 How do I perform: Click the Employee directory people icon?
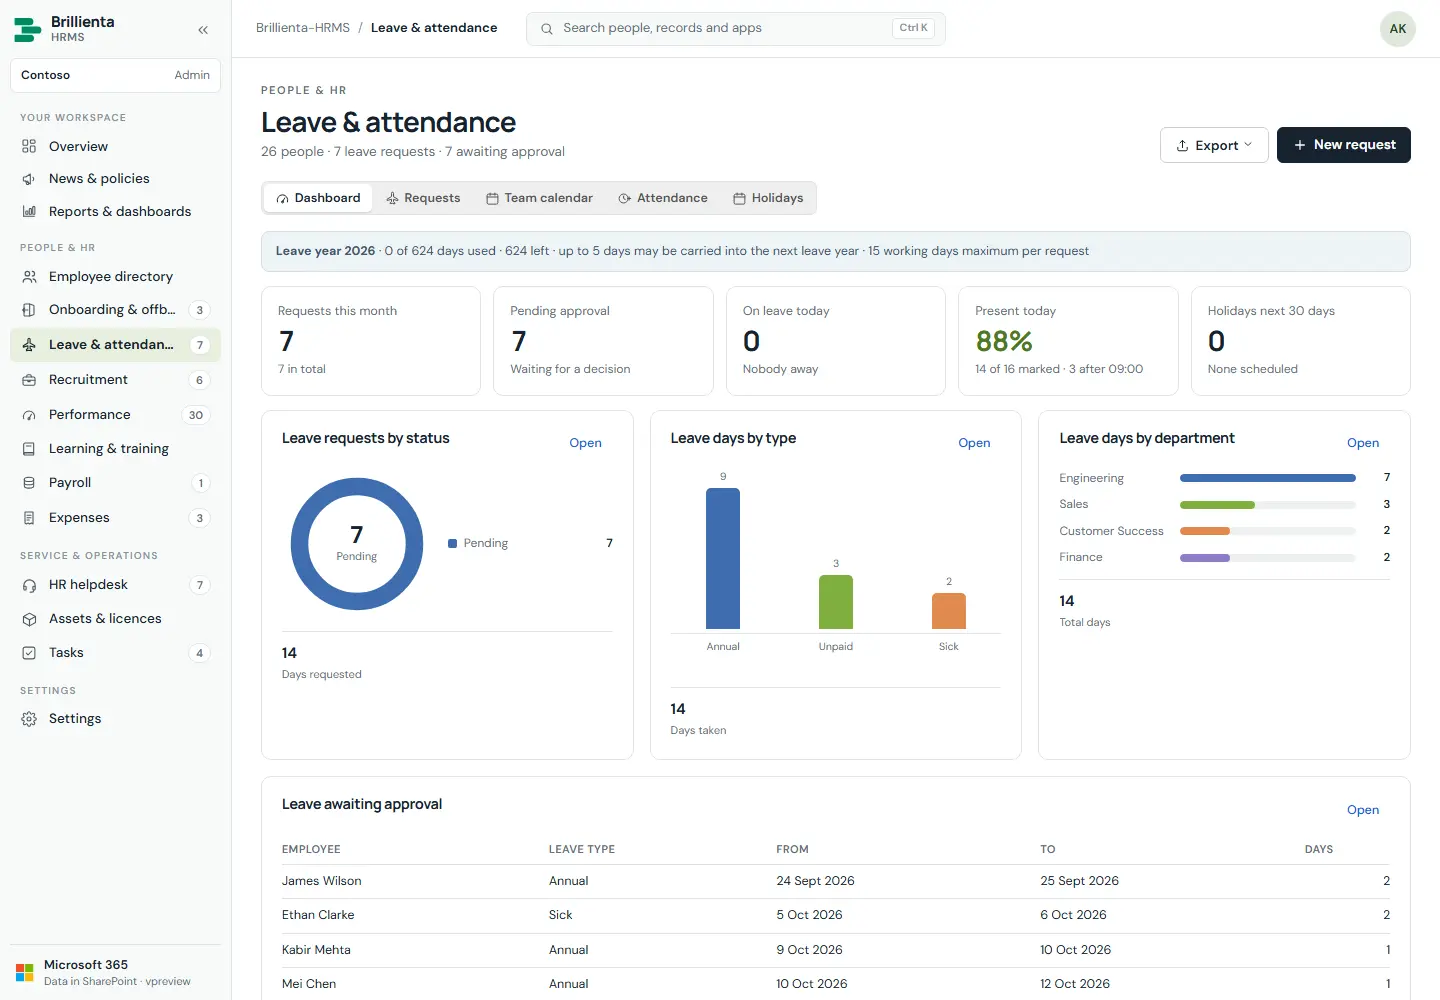tap(29, 277)
